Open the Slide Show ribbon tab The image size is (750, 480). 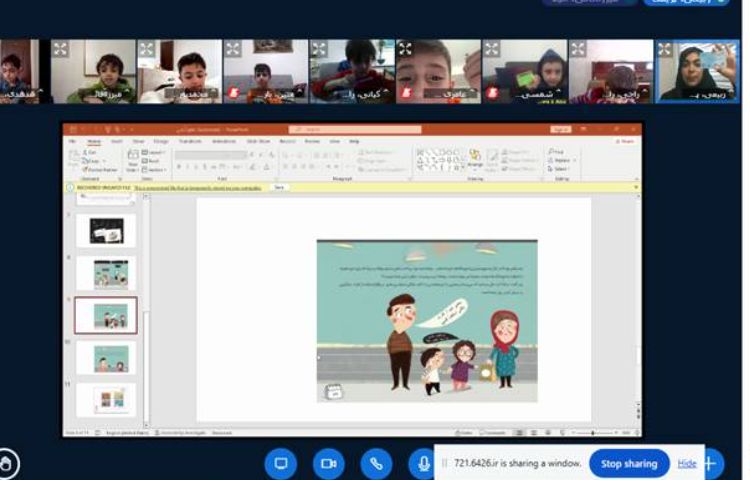point(257,142)
